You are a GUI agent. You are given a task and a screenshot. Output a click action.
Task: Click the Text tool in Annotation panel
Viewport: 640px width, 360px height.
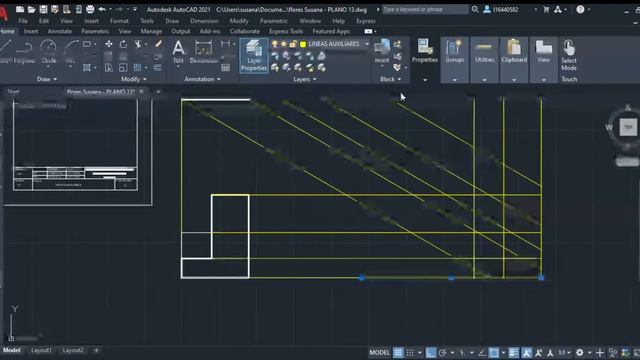178,51
